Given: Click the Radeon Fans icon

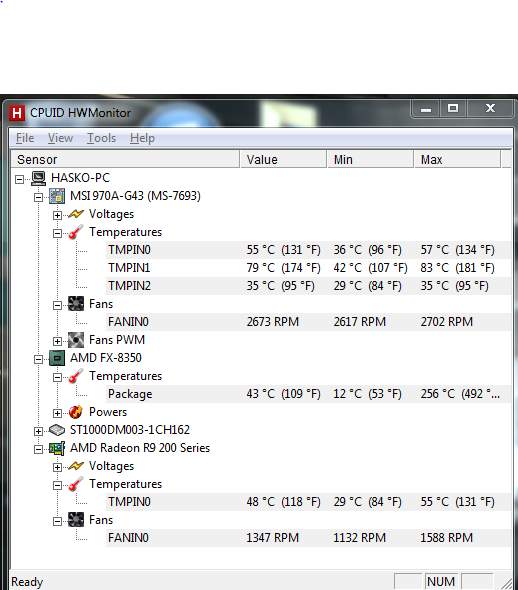Looking at the screenshot, I should [76, 520].
